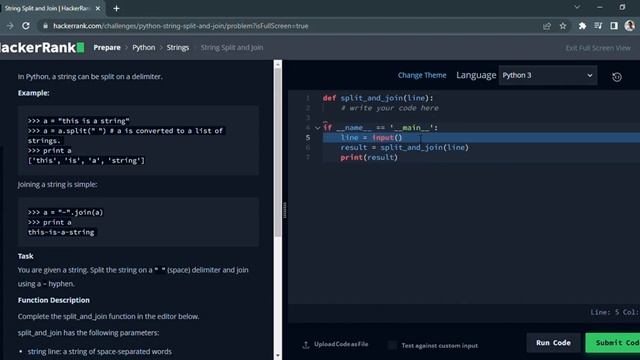Viewport: 640px width, 360px height.
Task: Click the Submit Code button
Action: click(613, 343)
